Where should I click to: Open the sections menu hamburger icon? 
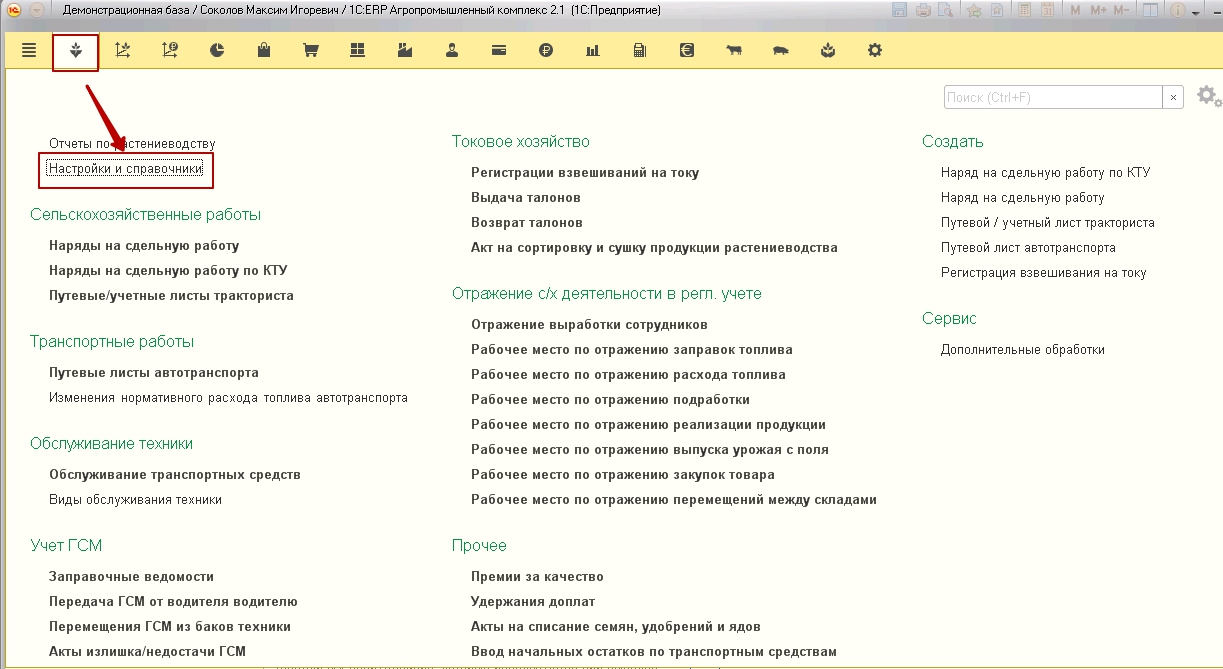29,50
